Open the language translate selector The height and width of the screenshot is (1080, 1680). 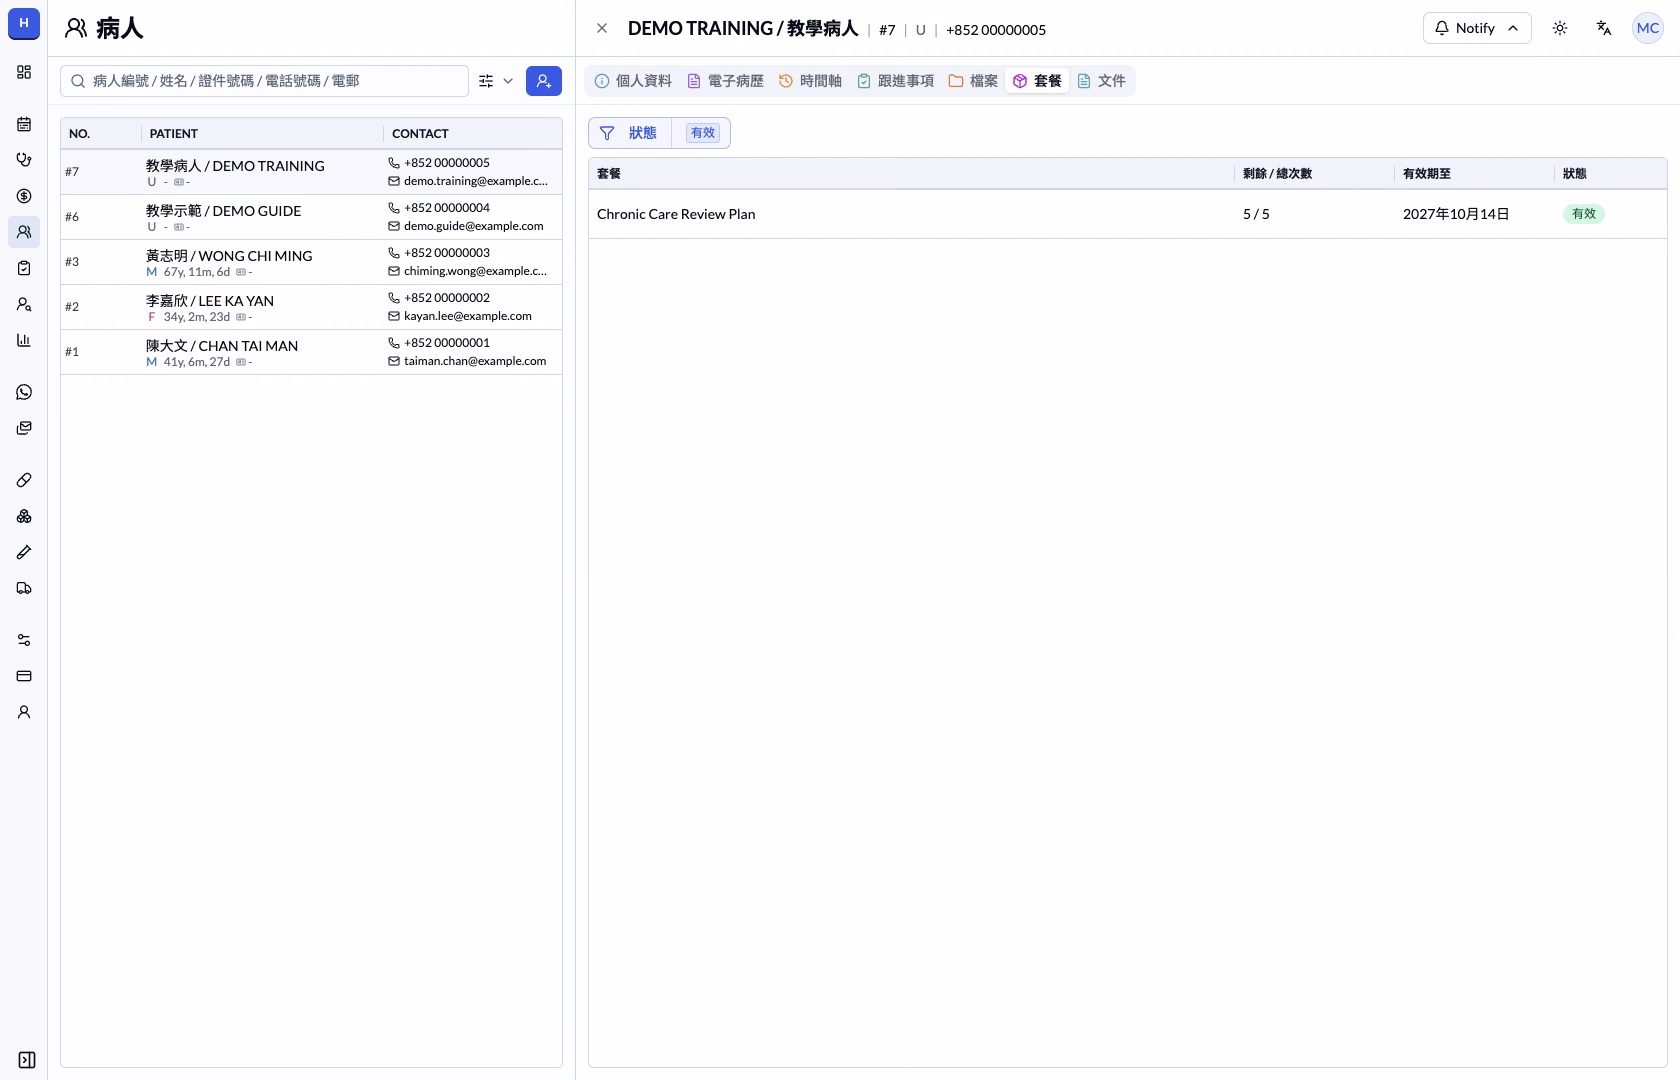[x=1604, y=28]
